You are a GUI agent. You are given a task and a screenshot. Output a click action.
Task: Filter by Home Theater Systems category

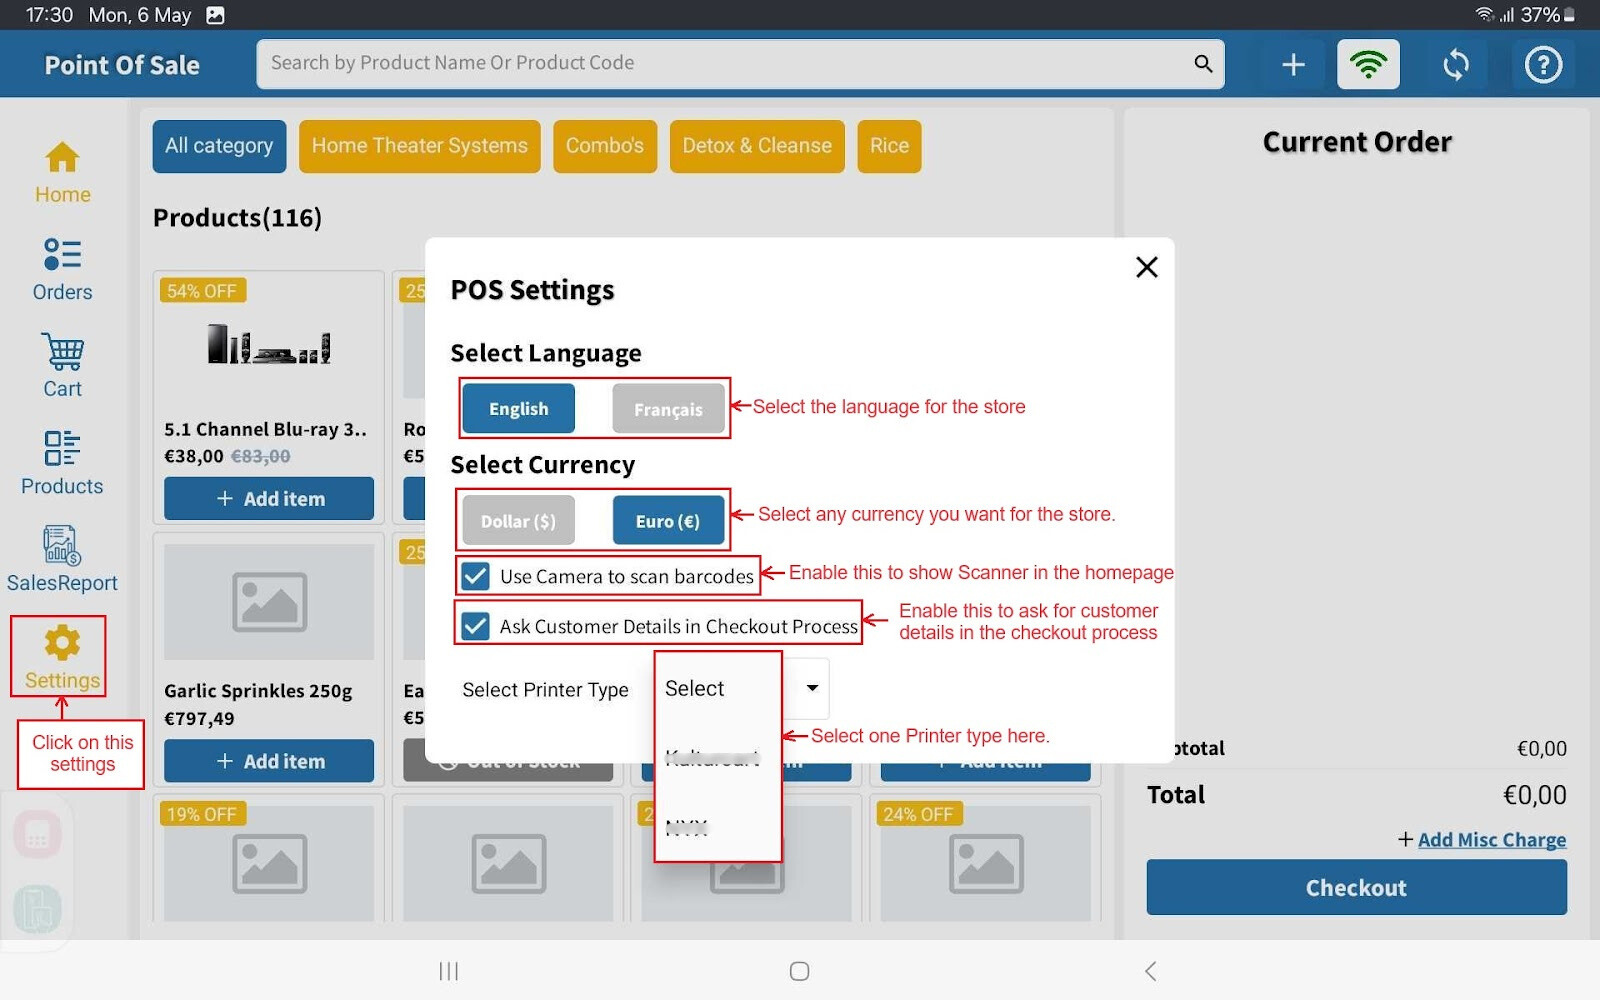click(419, 146)
